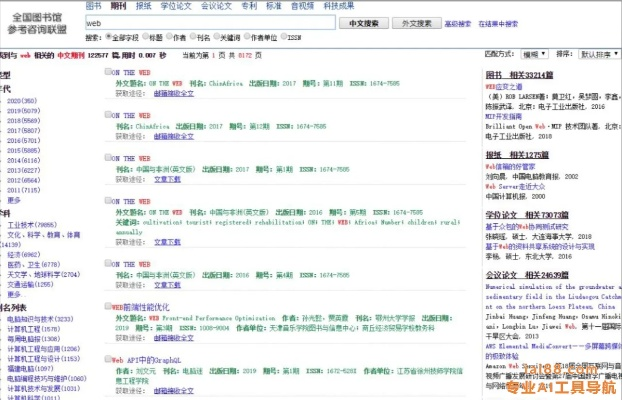Expand 更多 under the year list
Screen dimensions: 622x400
(13, 200)
